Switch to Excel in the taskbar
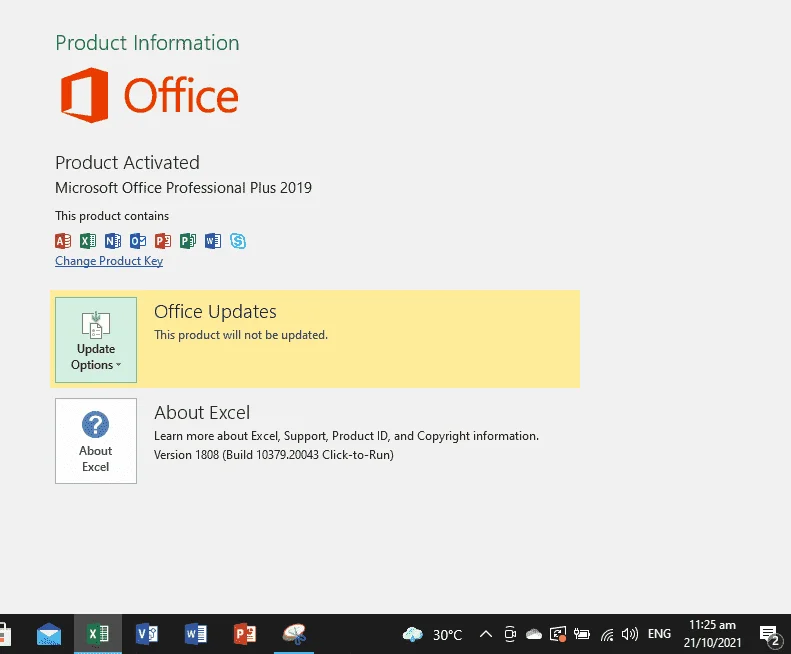This screenshot has height=654, width=791. 98,634
